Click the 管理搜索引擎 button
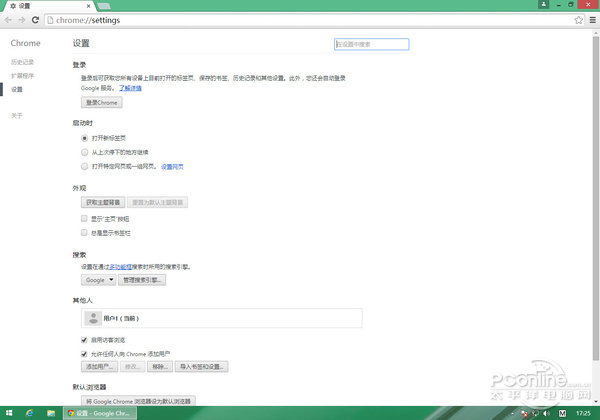Image resolution: width=600 pixels, height=420 pixels. coord(142,280)
